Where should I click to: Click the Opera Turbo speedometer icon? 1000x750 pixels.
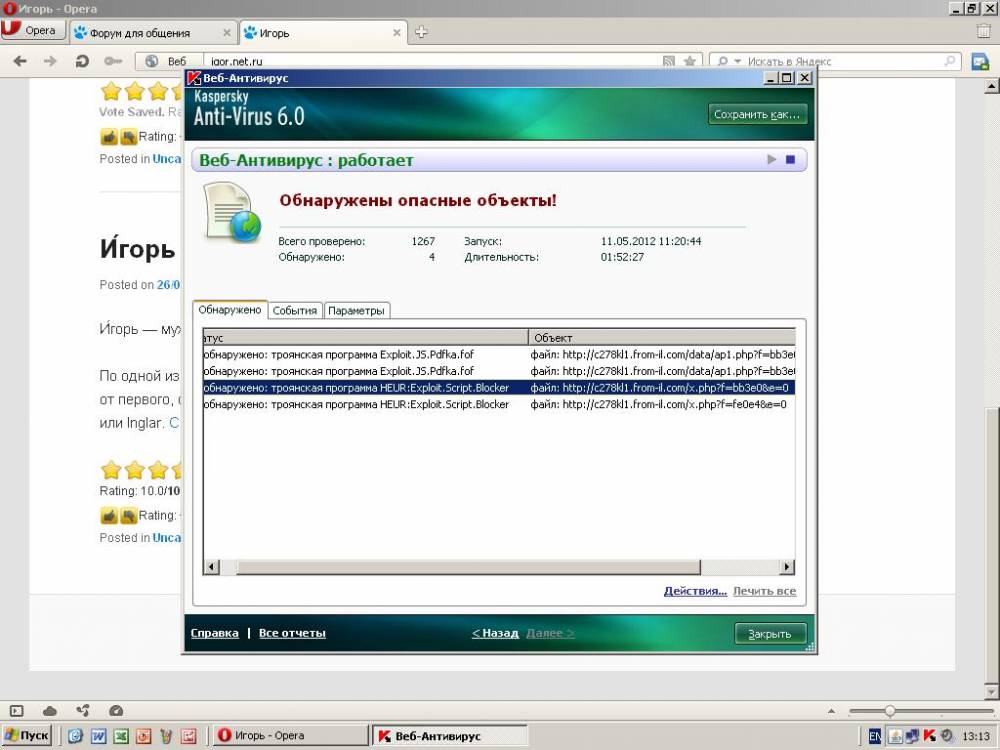pos(115,710)
